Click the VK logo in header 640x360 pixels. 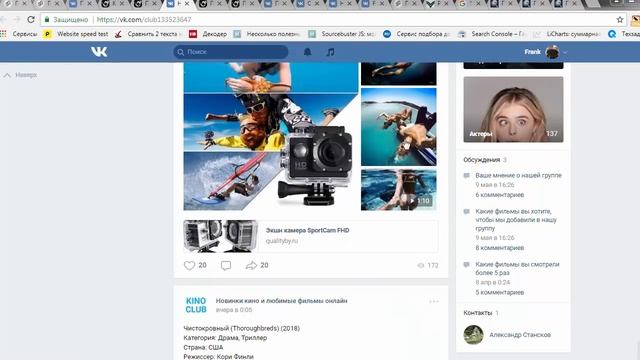pyautogui.click(x=99, y=52)
